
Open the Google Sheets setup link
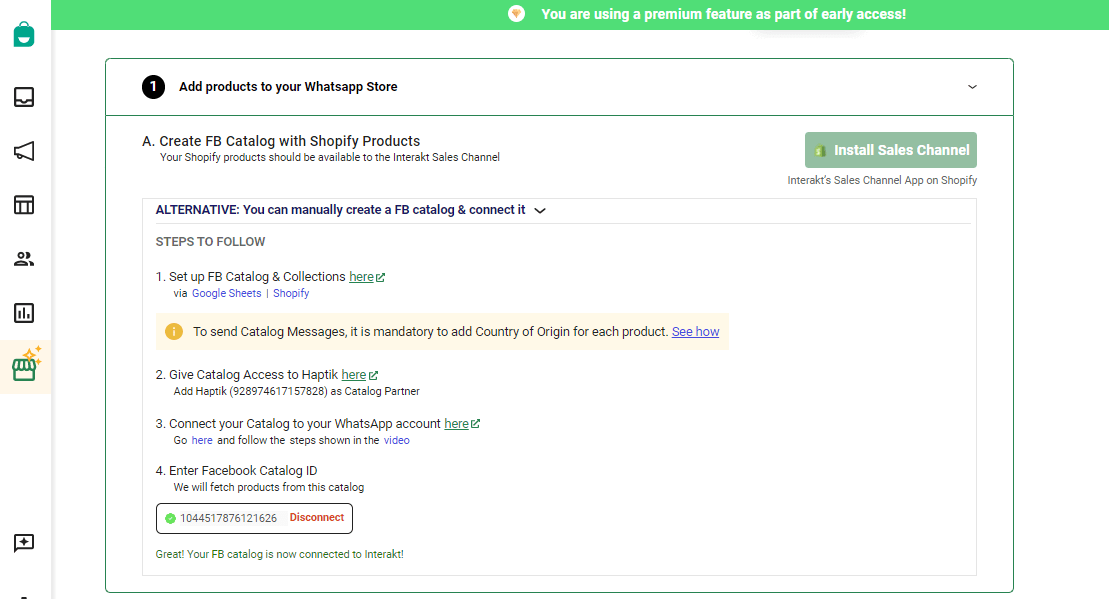point(226,293)
